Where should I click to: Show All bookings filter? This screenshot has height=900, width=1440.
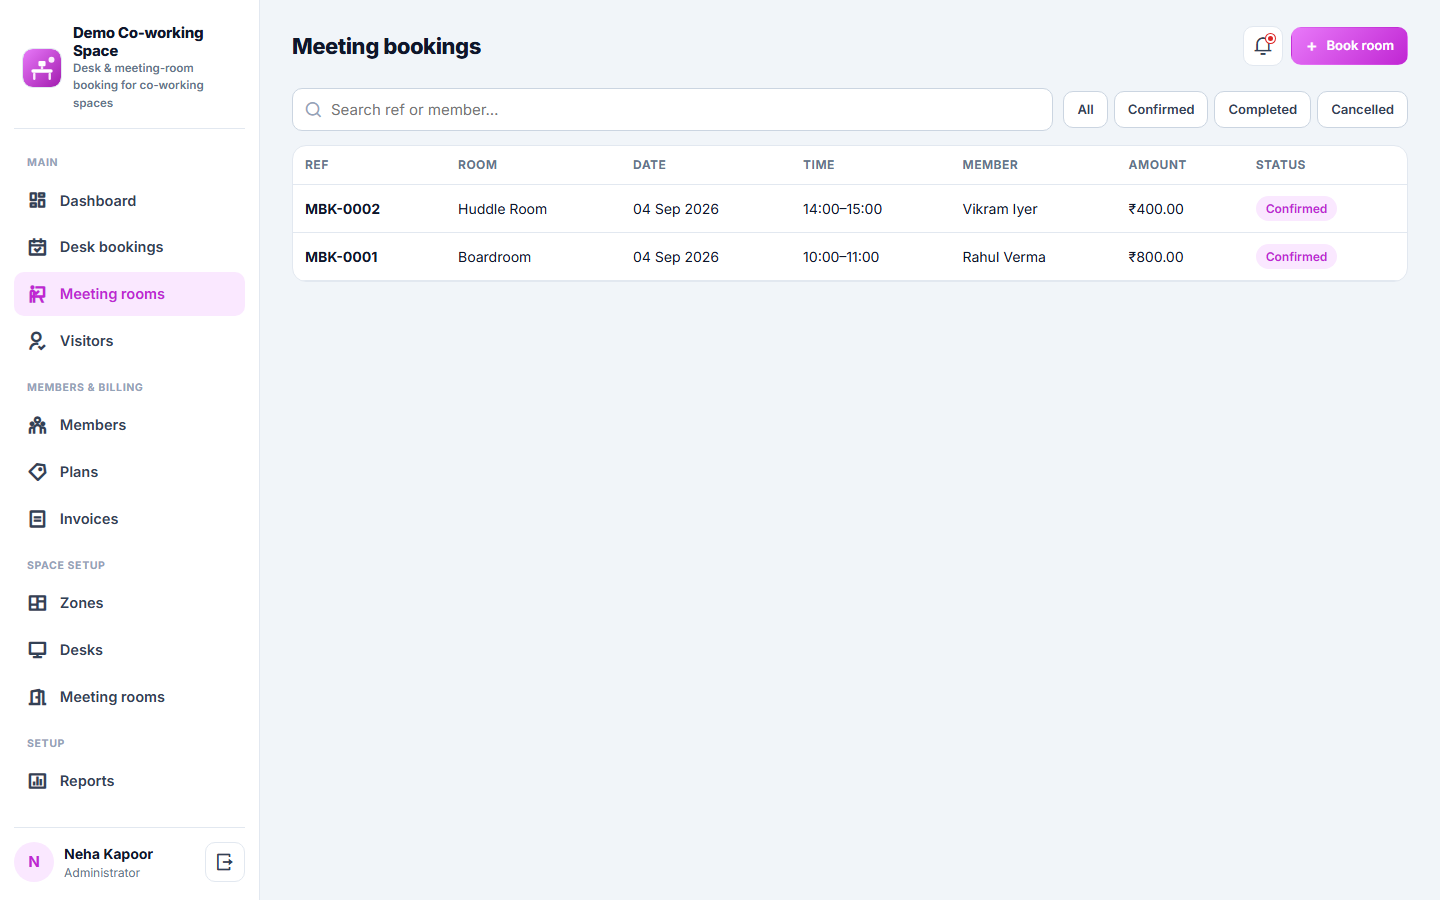(x=1085, y=110)
